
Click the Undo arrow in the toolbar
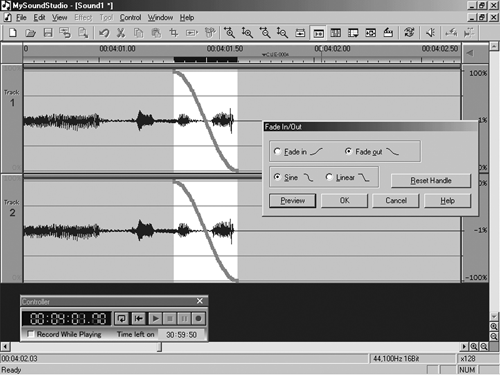[104, 33]
